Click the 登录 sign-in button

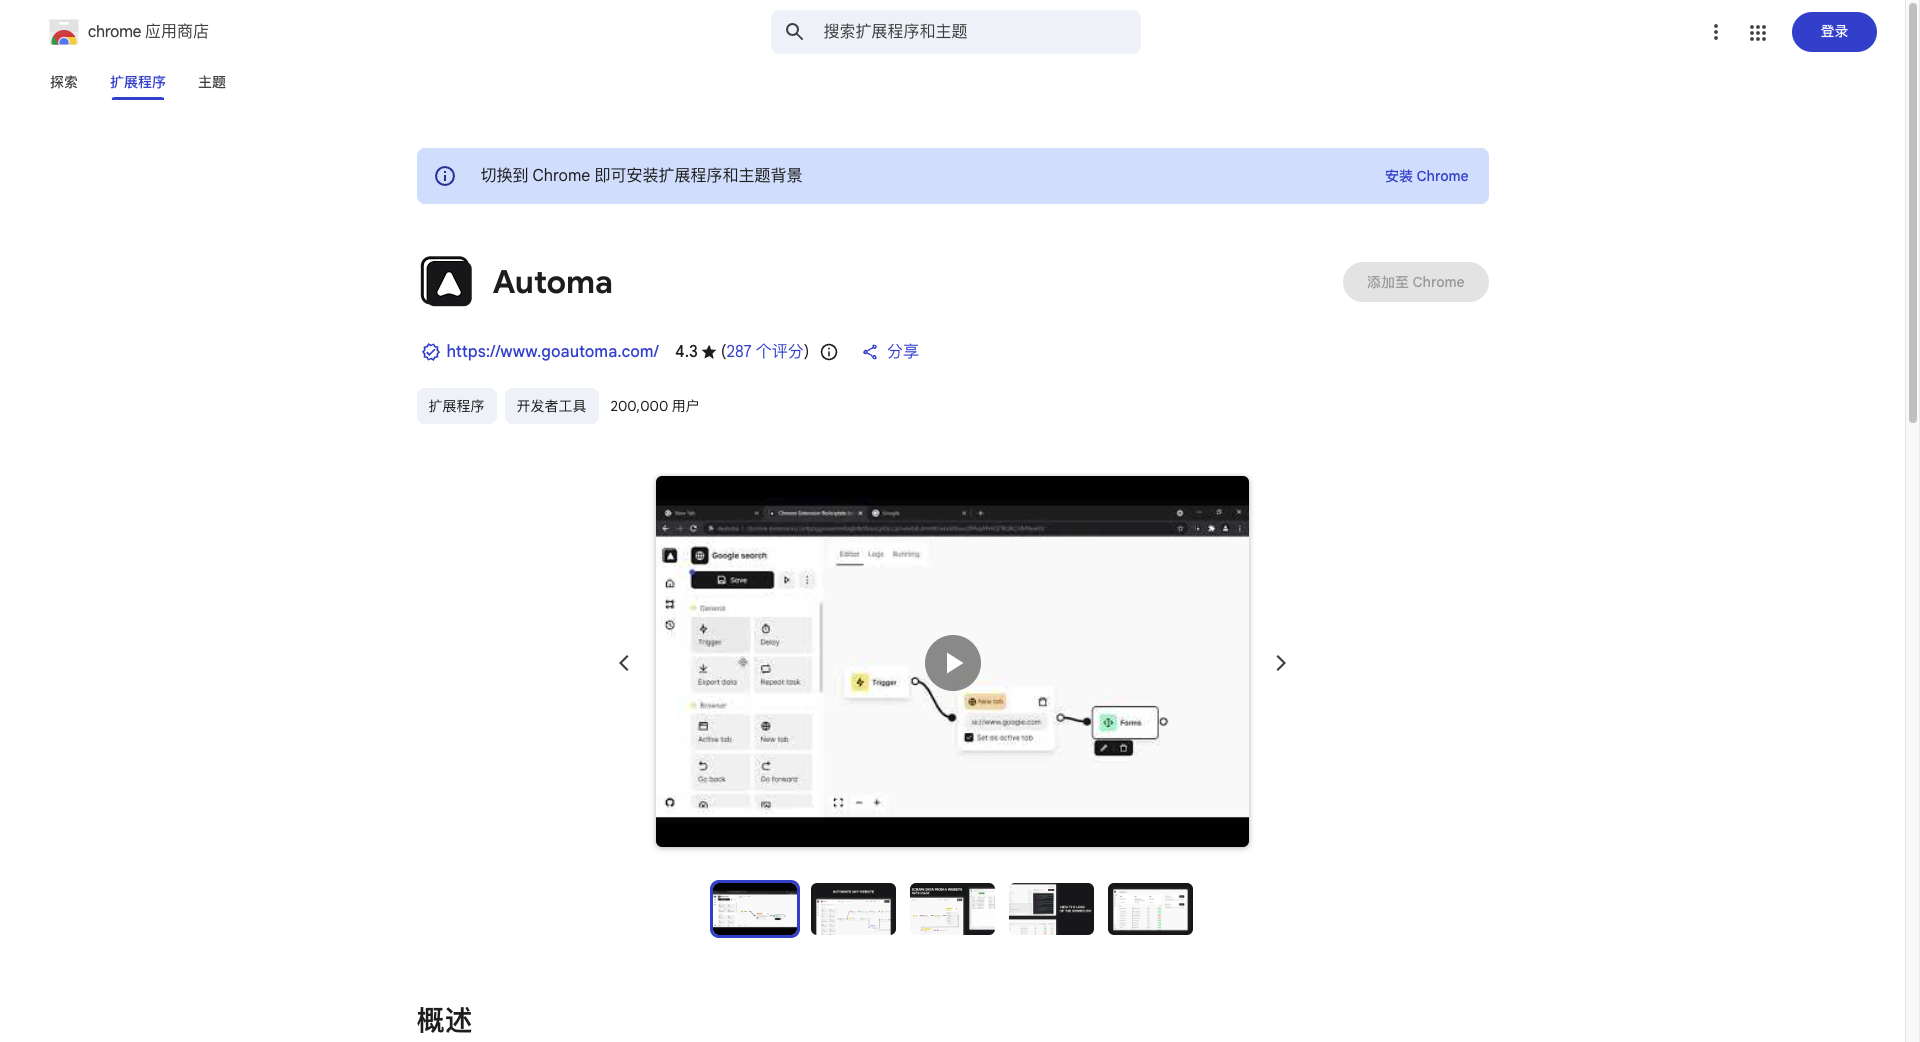click(x=1834, y=32)
